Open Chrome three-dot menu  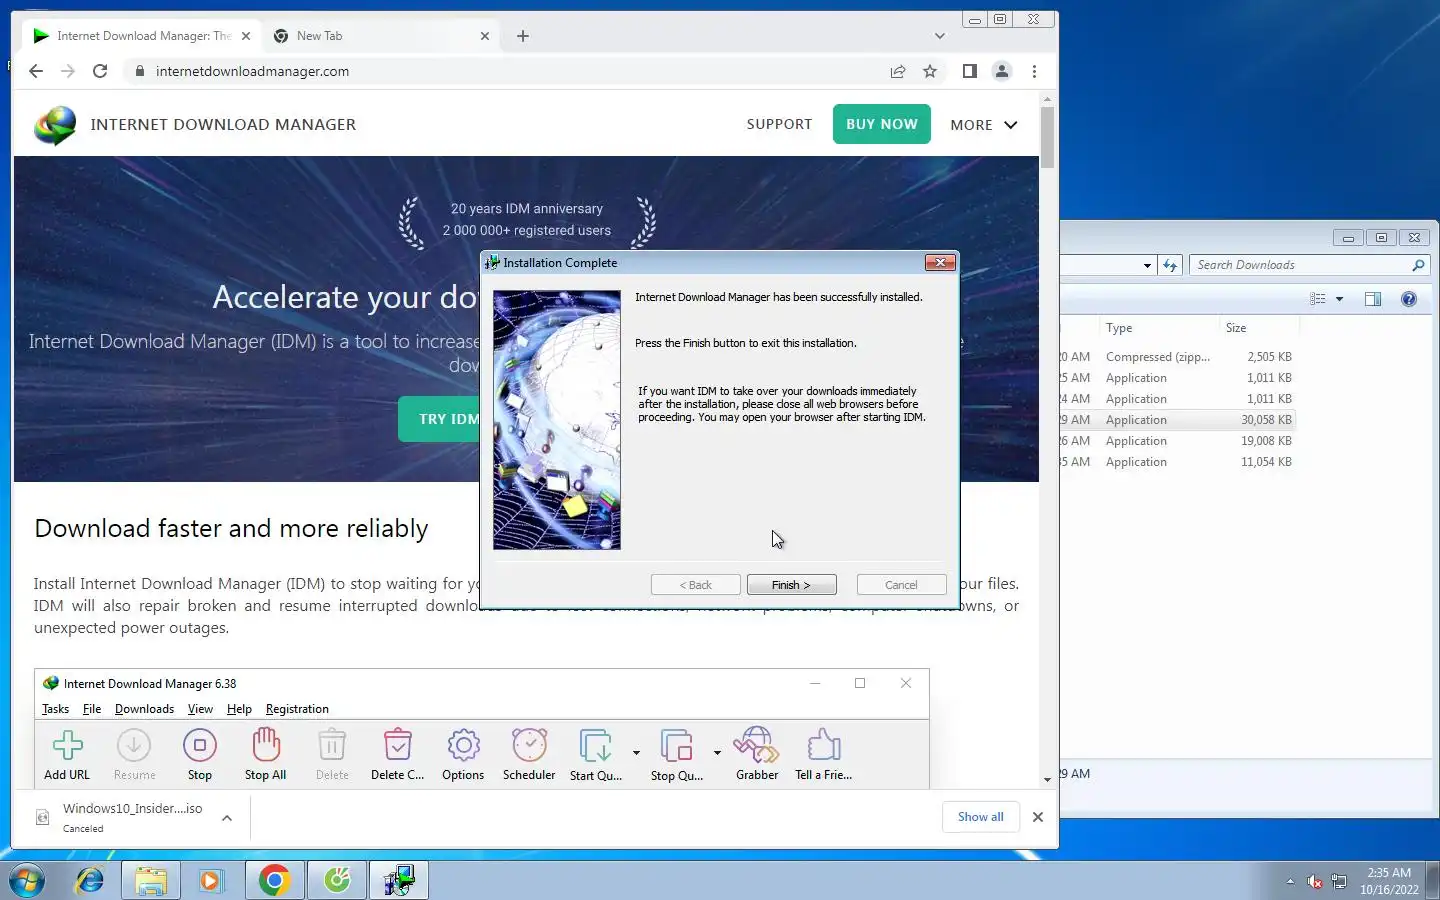click(1034, 71)
